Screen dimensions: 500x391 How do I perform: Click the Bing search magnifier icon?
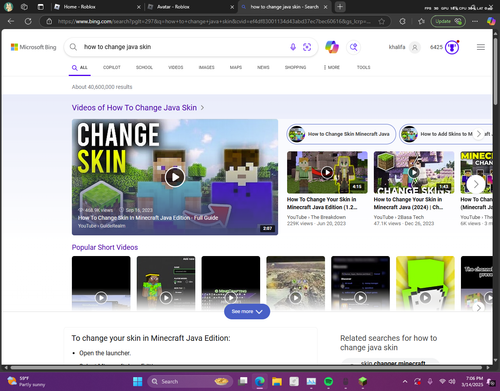coord(73,47)
